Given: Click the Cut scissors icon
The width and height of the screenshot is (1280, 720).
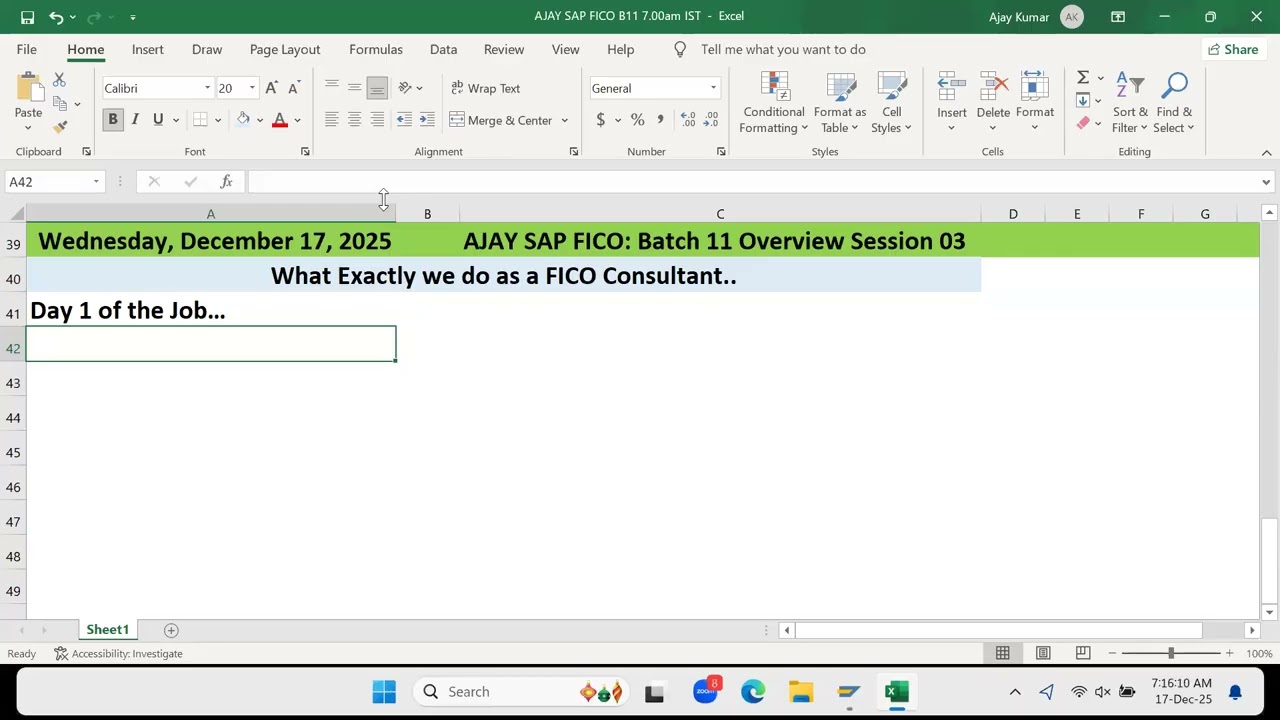Looking at the screenshot, I should (x=59, y=80).
